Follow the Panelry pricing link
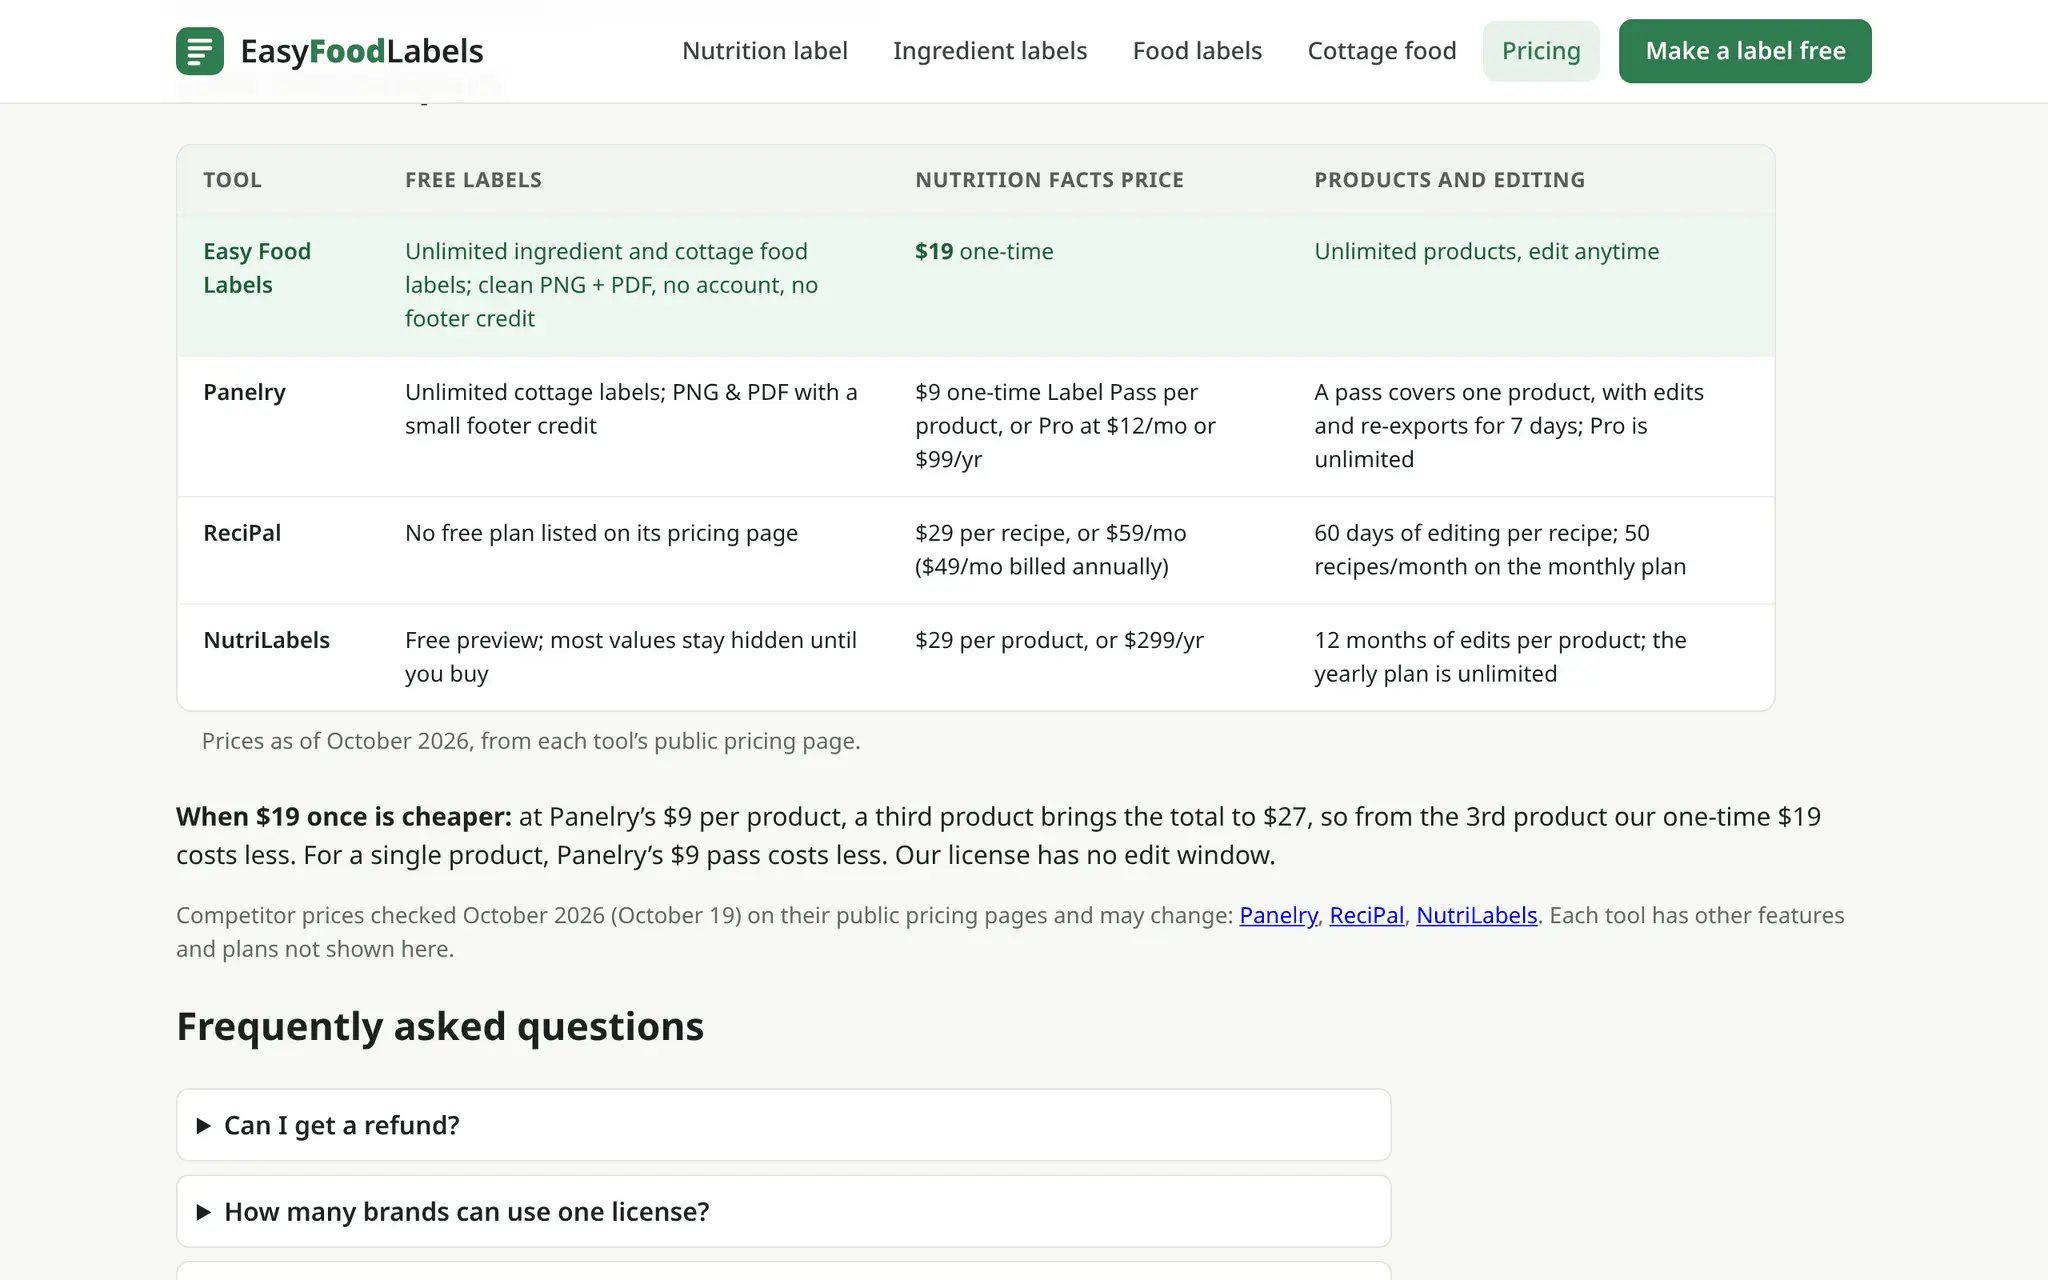 coord(1278,915)
